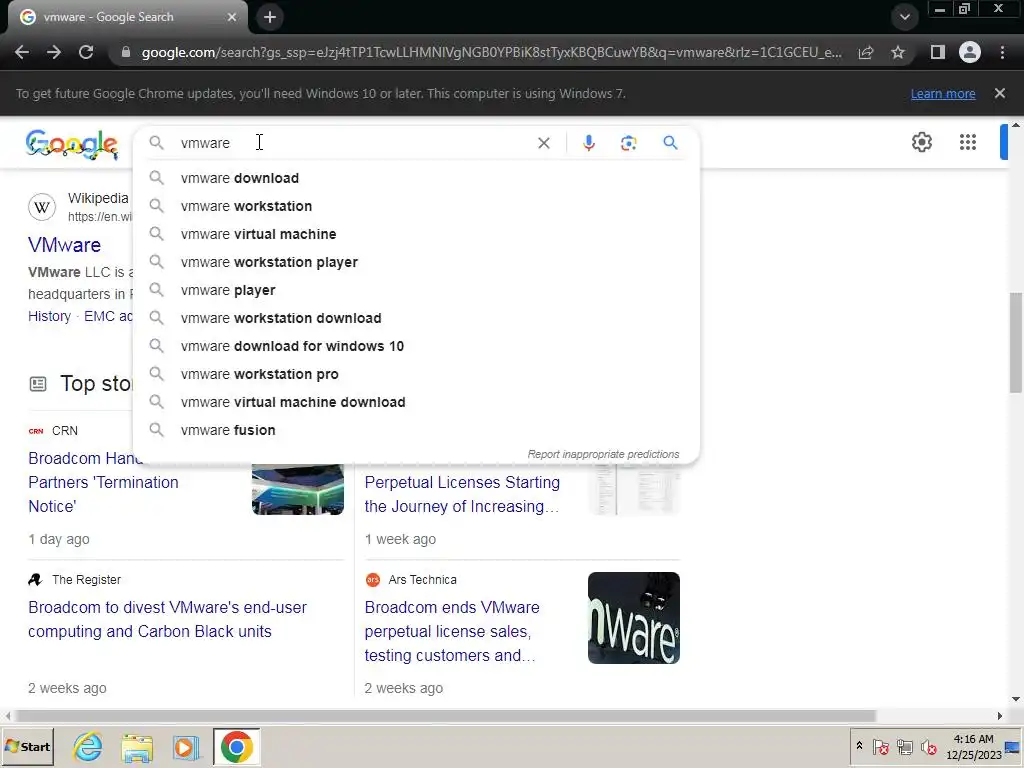Image resolution: width=1024 pixels, height=768 pixels.
Task: Launch Windows Media Player from taskbar
Action: coord(186,747)
